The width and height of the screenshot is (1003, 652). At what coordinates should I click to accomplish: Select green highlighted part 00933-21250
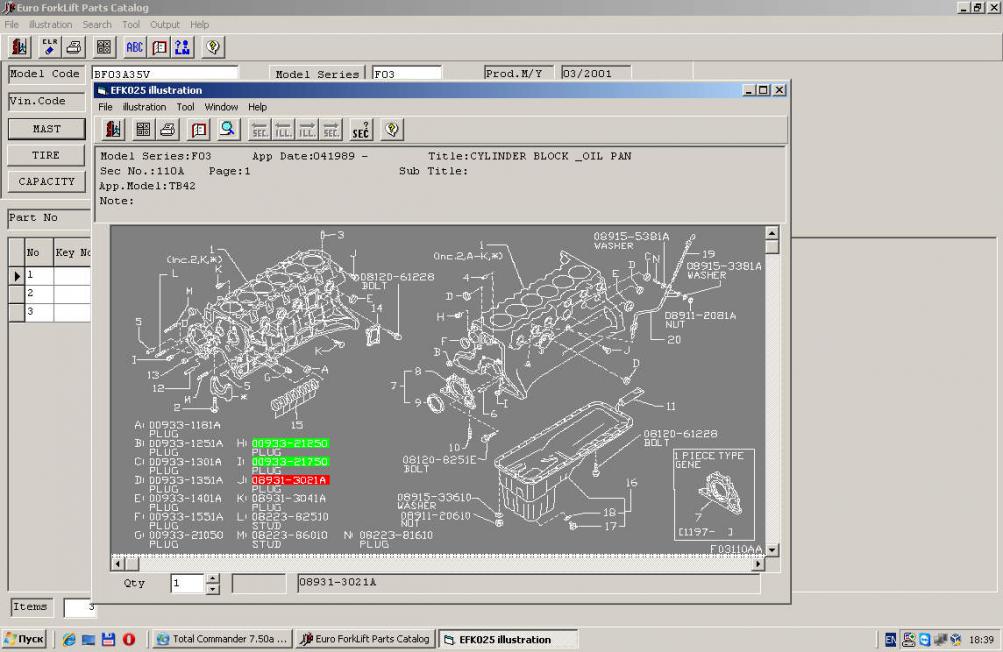click(290, 443)
